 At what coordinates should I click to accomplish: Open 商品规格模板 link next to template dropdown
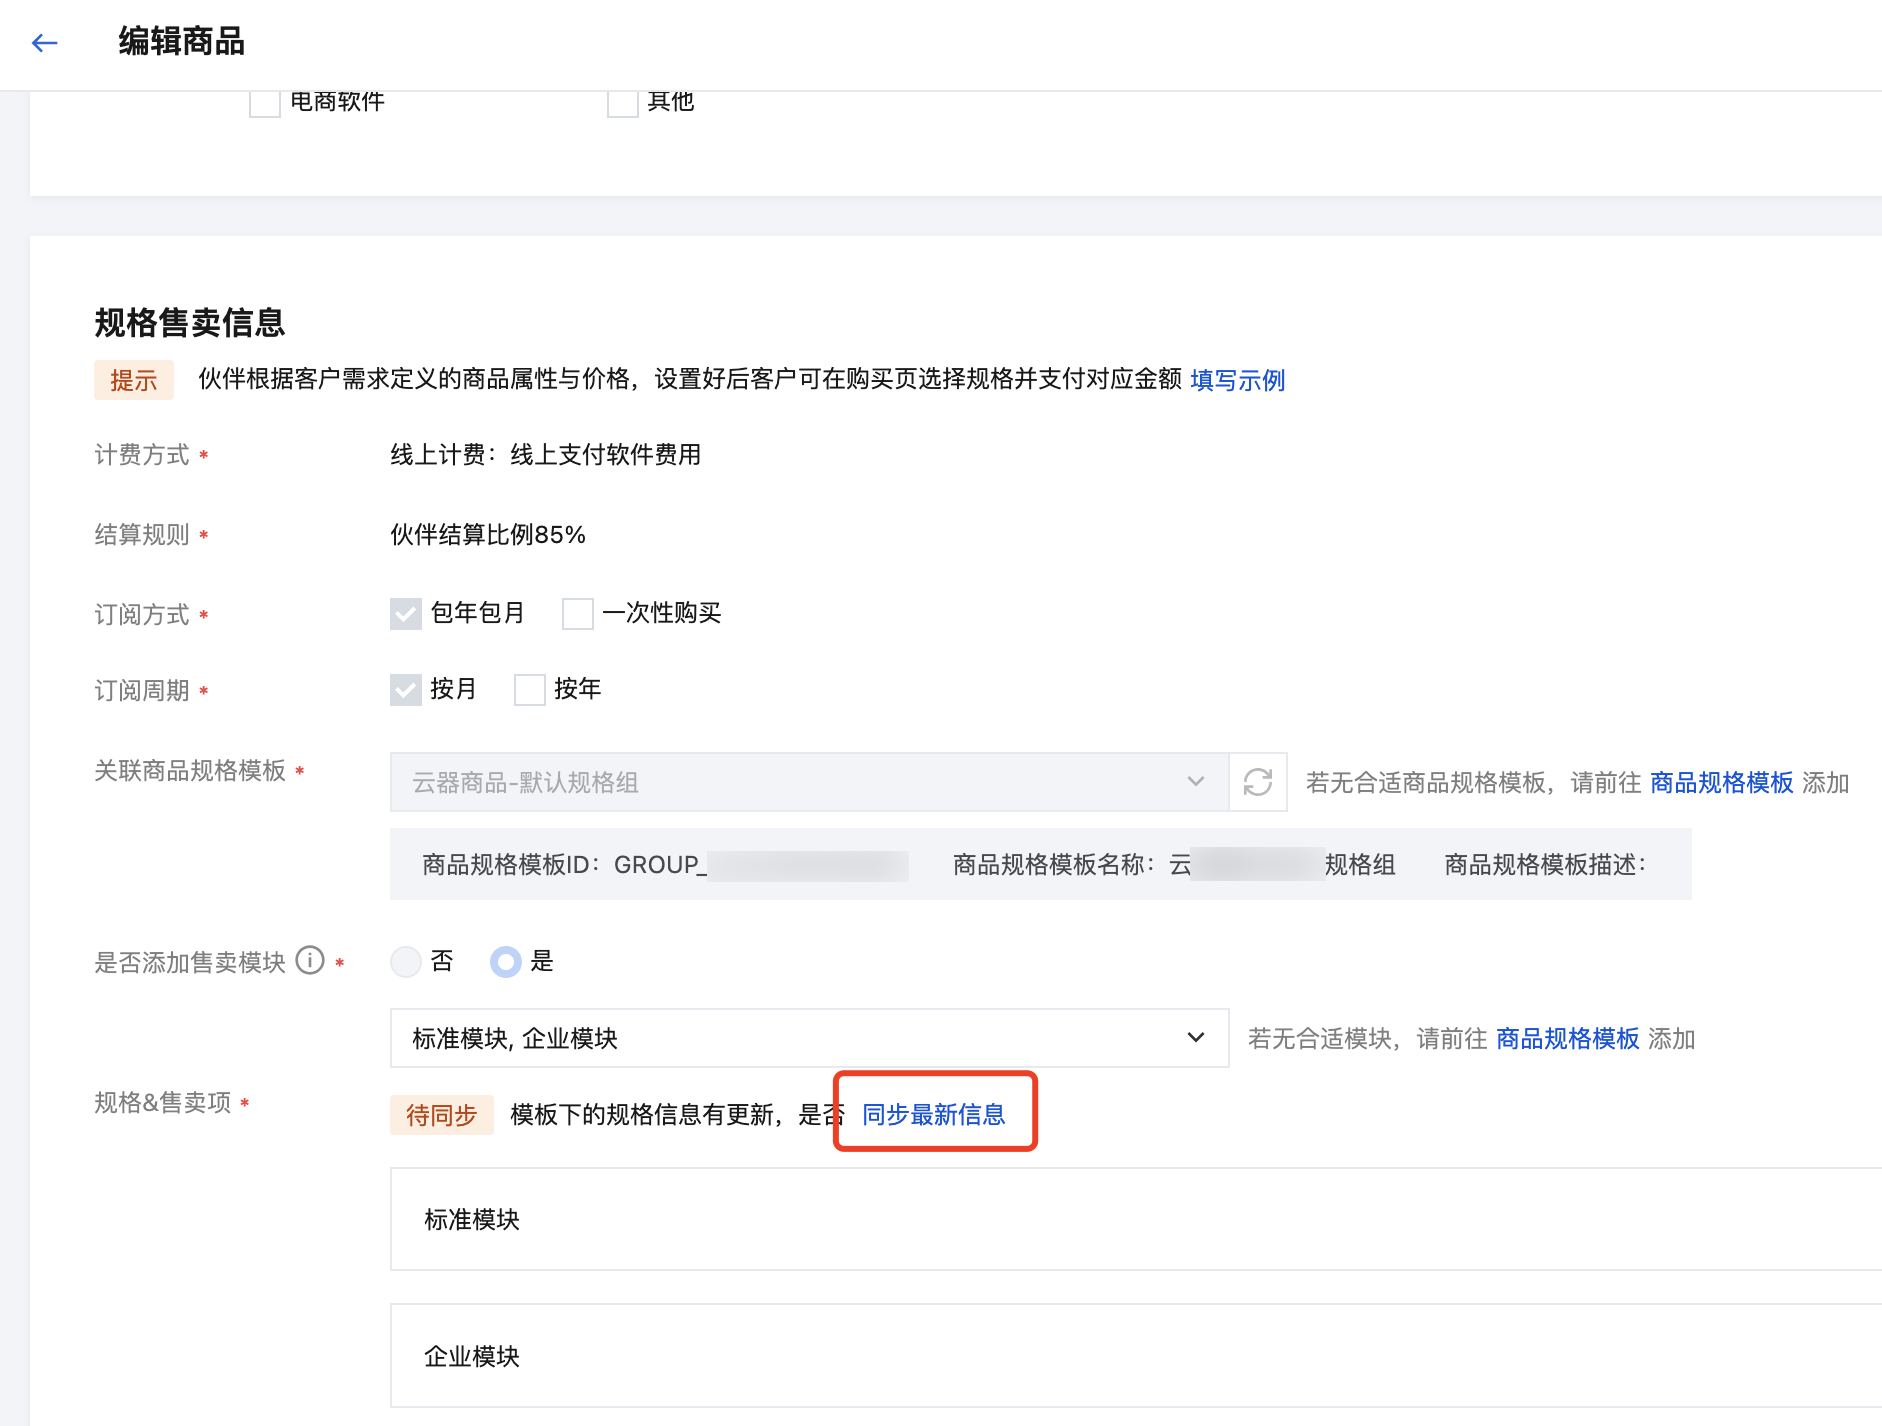click(1721, 783)
